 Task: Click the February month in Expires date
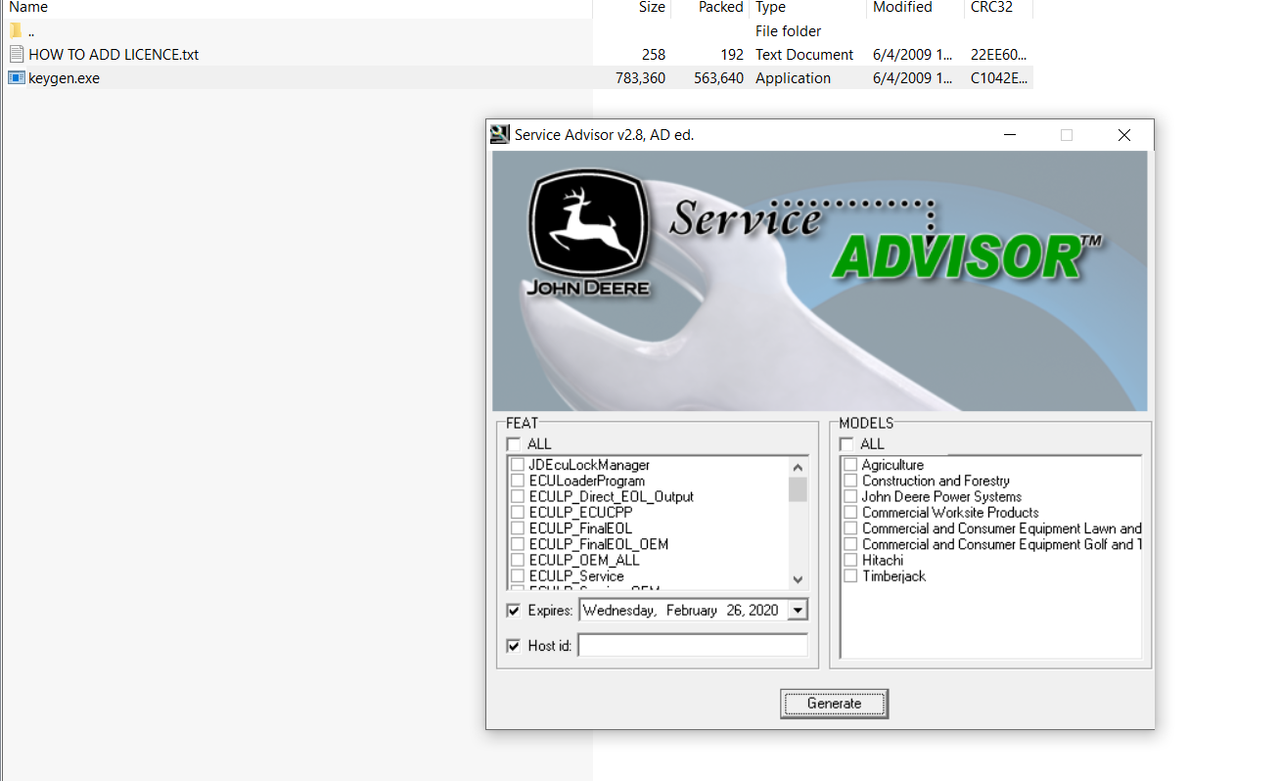click(692, 610)
